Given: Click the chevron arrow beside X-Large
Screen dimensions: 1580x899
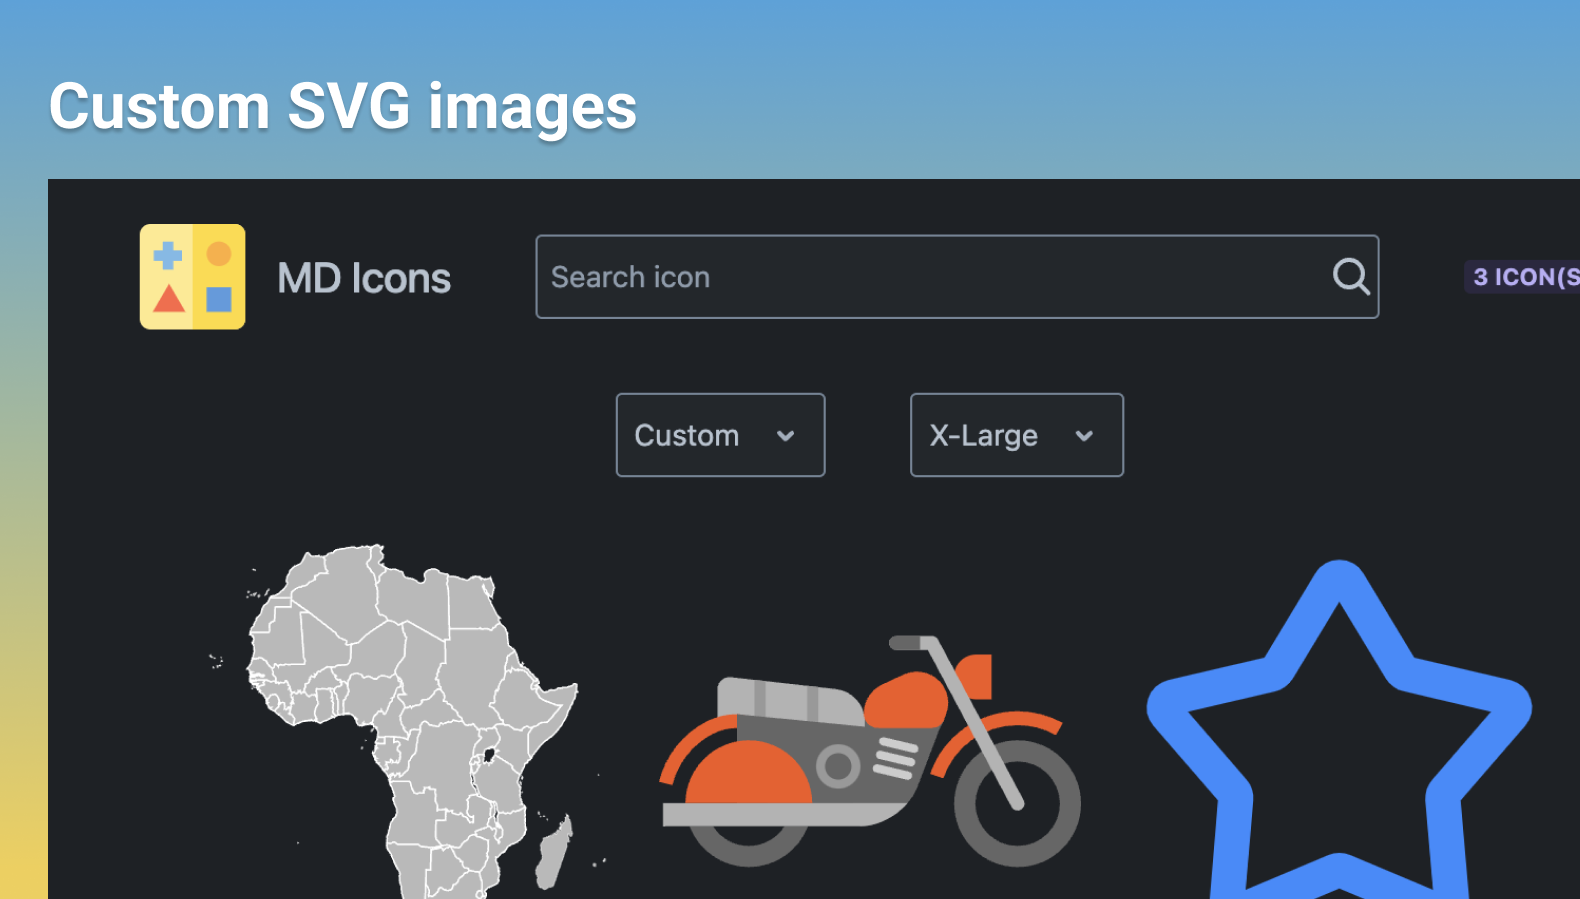Looking at the screenshot, I should point(1084,436).
